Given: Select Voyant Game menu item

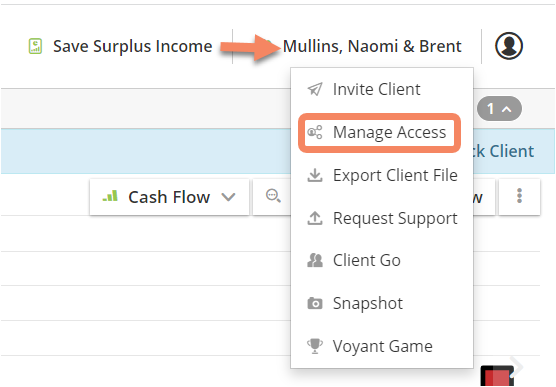Looking at the screenshot, I should pyautogui.click(x=382, y=346).
